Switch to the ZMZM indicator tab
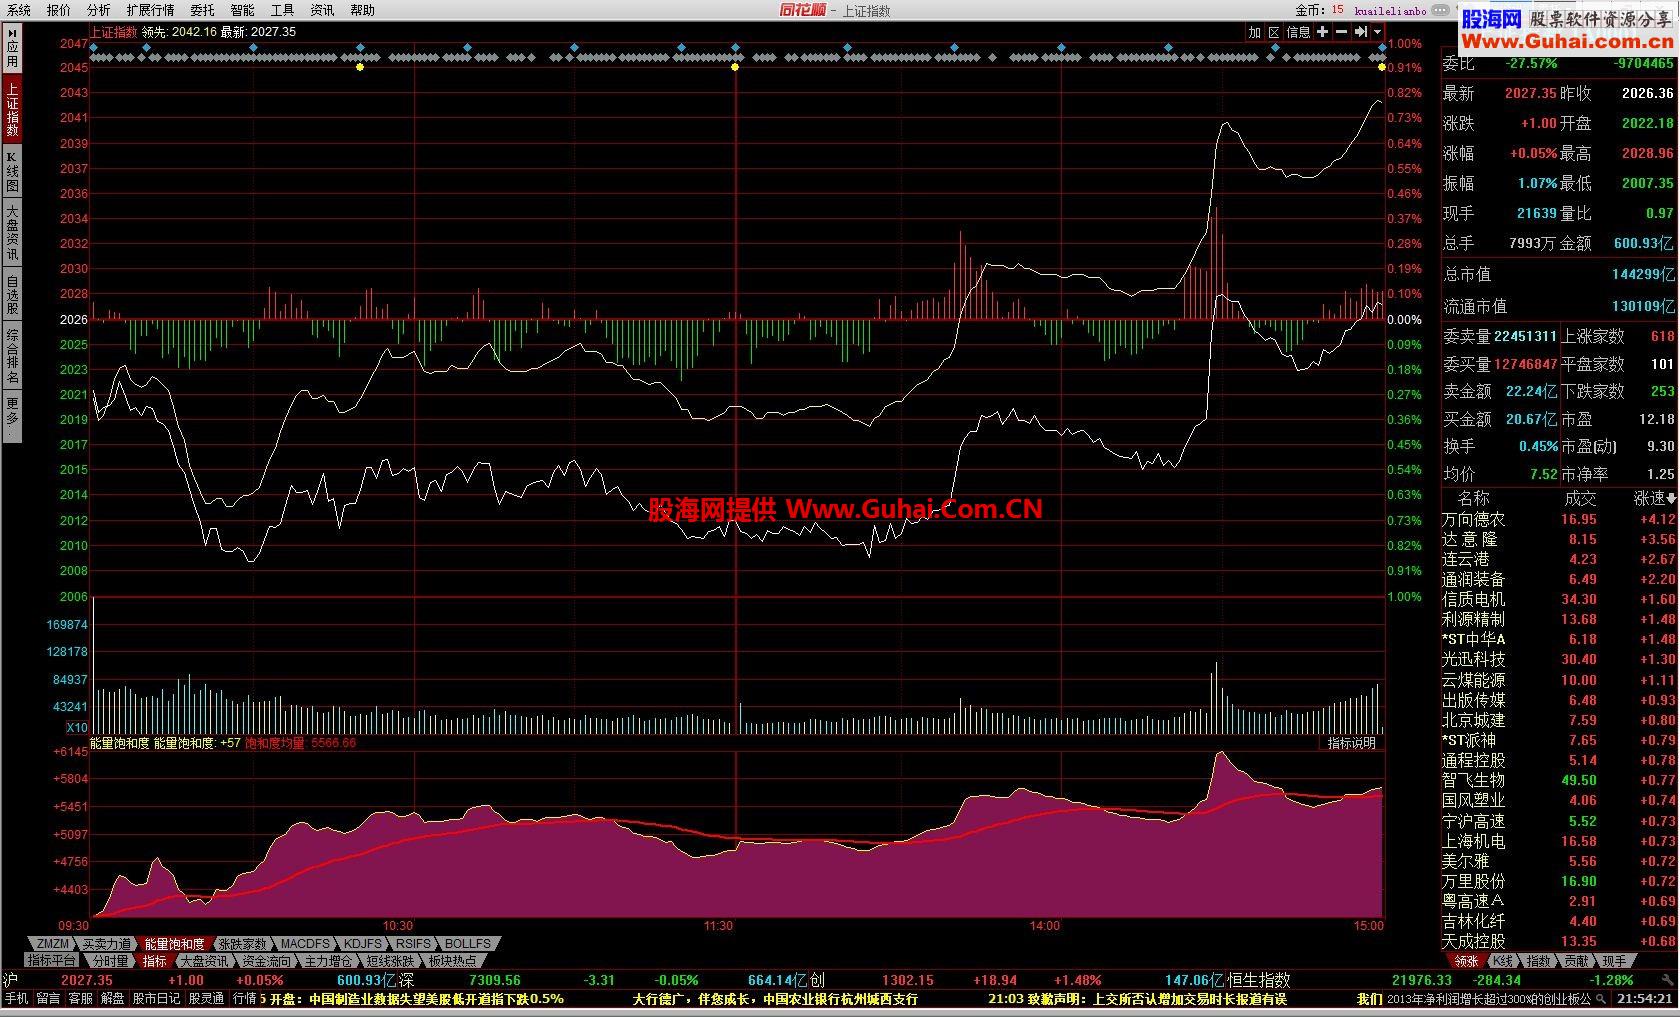This screenshot has height=1017, width=1680. point(53,944)
